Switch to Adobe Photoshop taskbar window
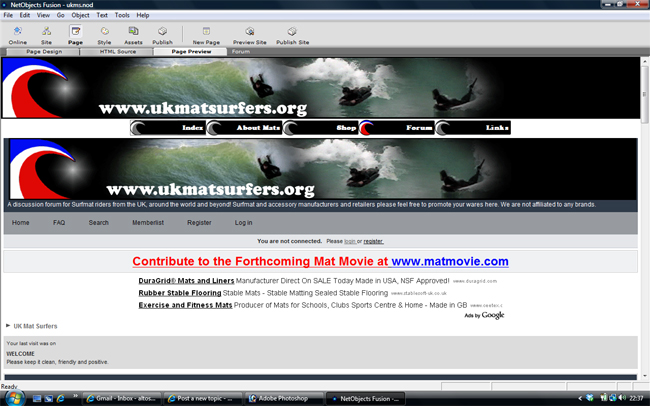This screenshot has height=406, width=650. (284, 399)
